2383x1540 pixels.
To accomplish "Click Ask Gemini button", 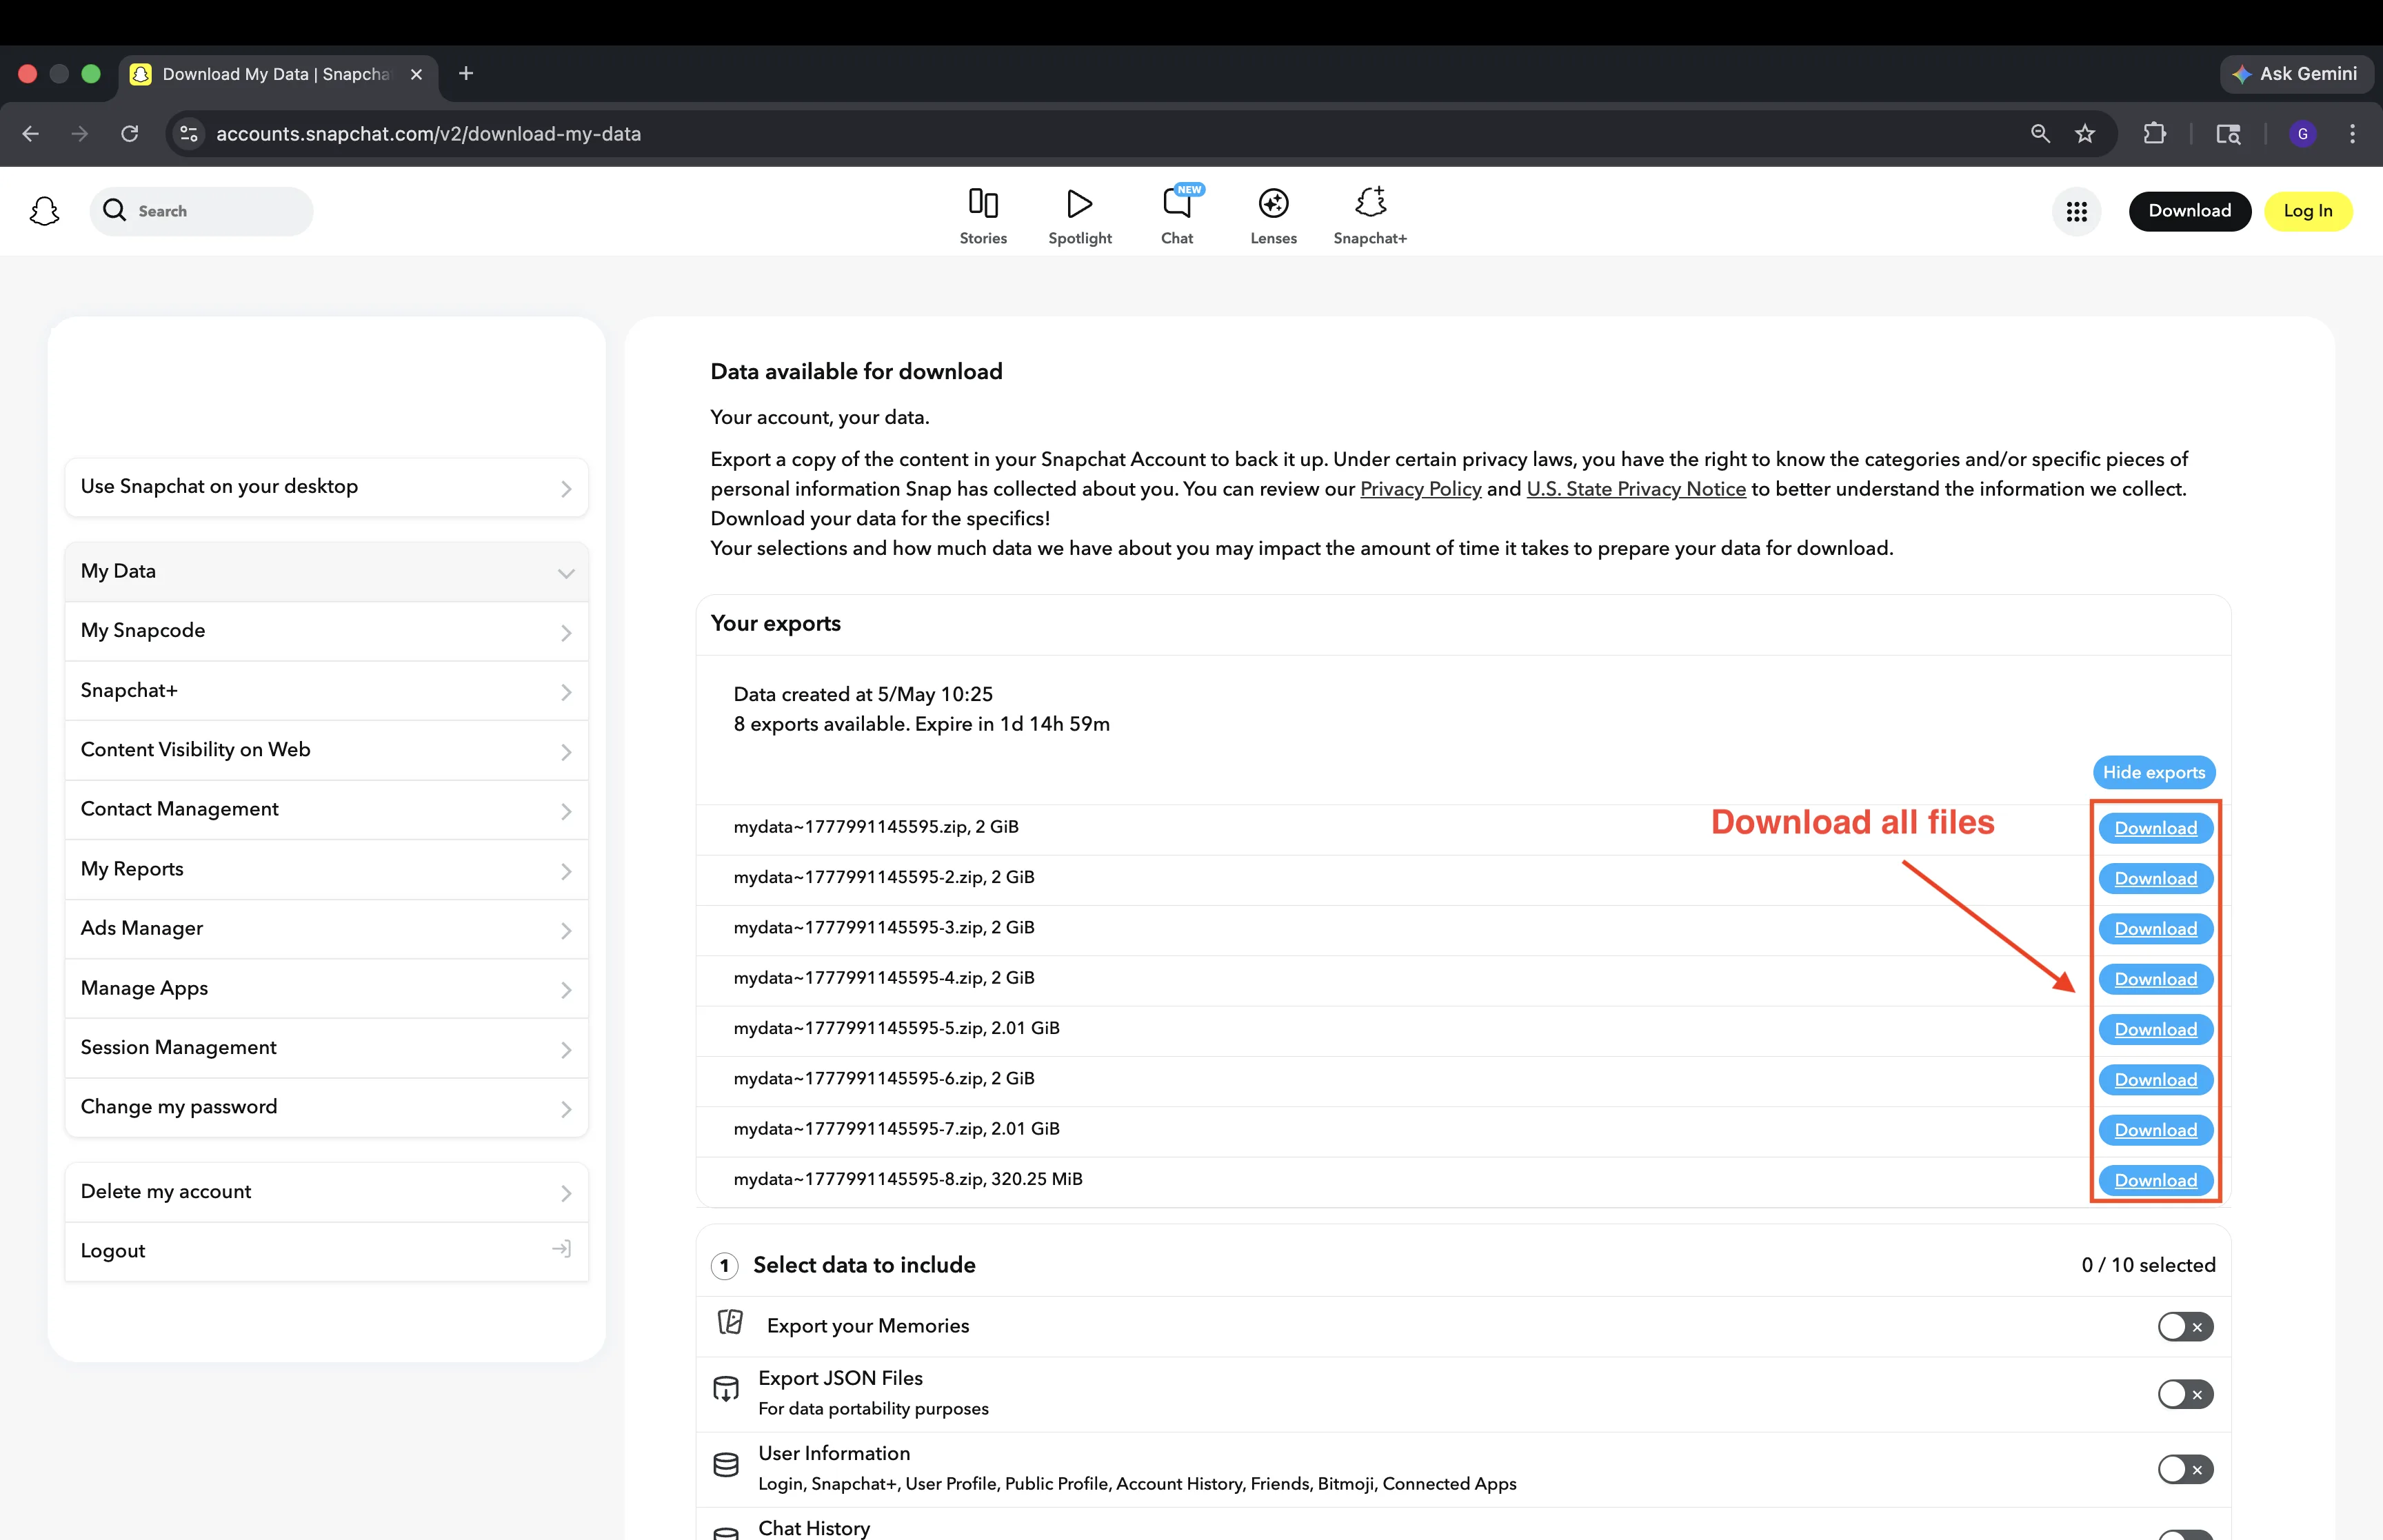I will [2297, 74].
